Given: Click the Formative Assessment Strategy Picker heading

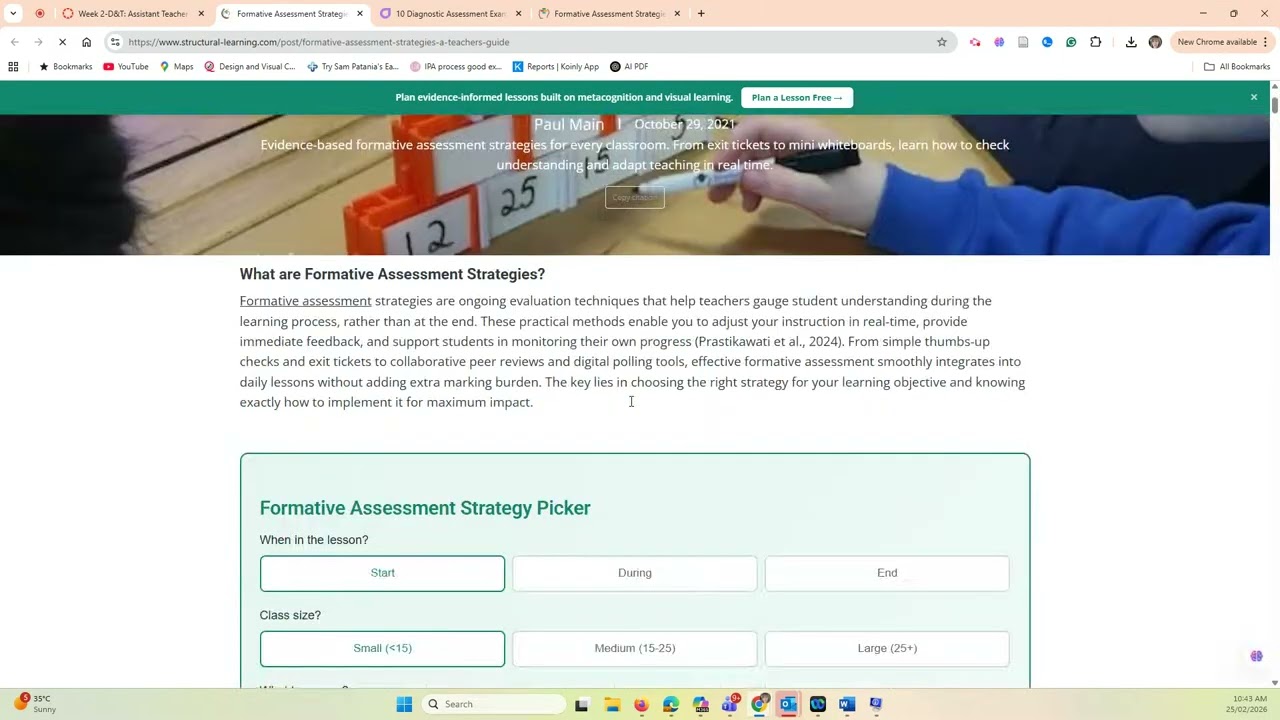Looking at the screenshot, I should [425, 508].
